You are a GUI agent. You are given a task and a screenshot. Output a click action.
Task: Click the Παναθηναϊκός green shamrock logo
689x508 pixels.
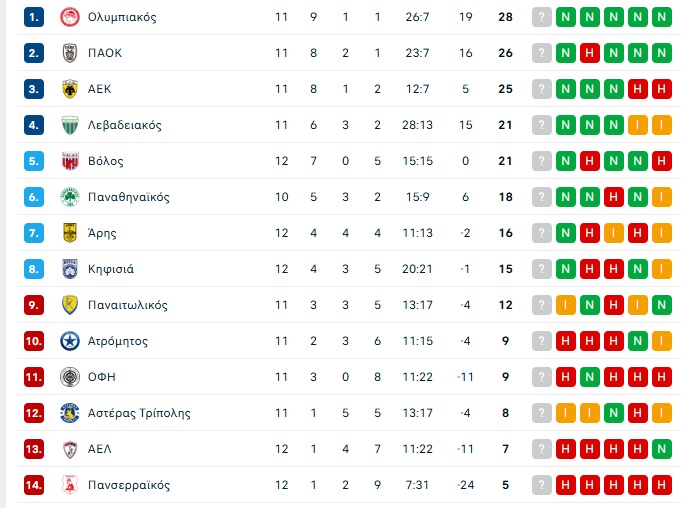tap(70, 197)
